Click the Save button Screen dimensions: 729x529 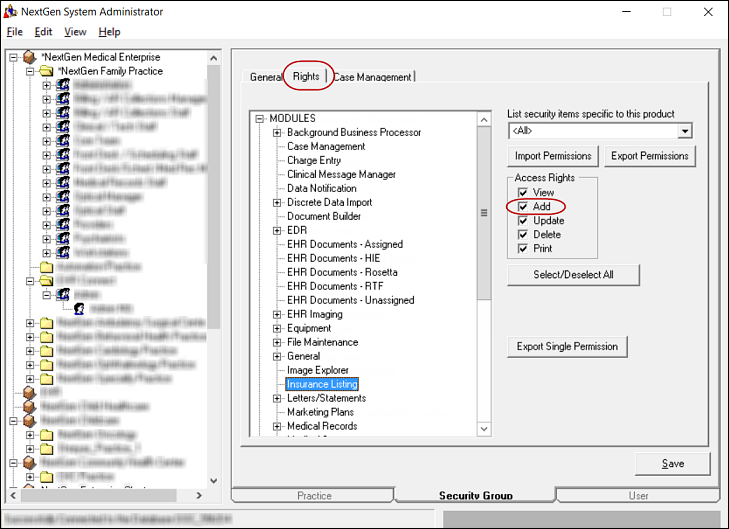pos(673,463)
